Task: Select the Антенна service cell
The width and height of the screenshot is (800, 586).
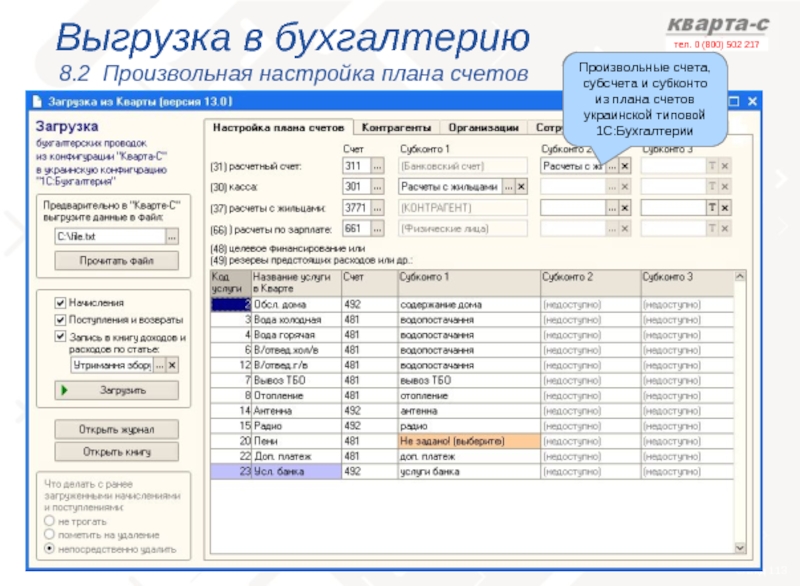Action: [x=296, y=411]
